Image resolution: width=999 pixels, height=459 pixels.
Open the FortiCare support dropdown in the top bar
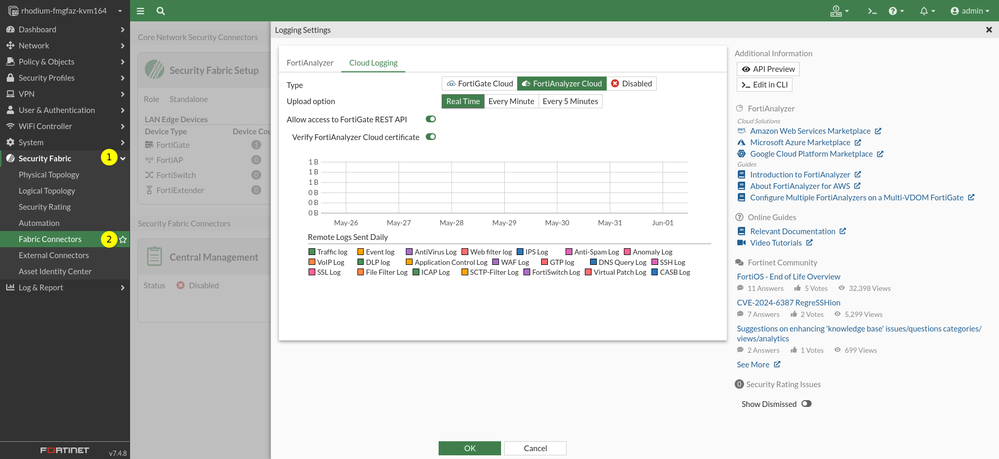coord(840,11)
